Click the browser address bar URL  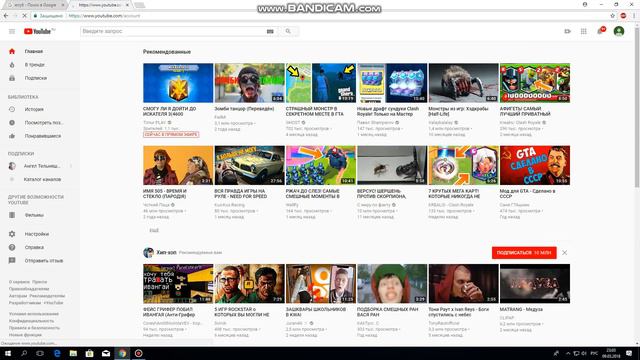(x=104, y=16)
